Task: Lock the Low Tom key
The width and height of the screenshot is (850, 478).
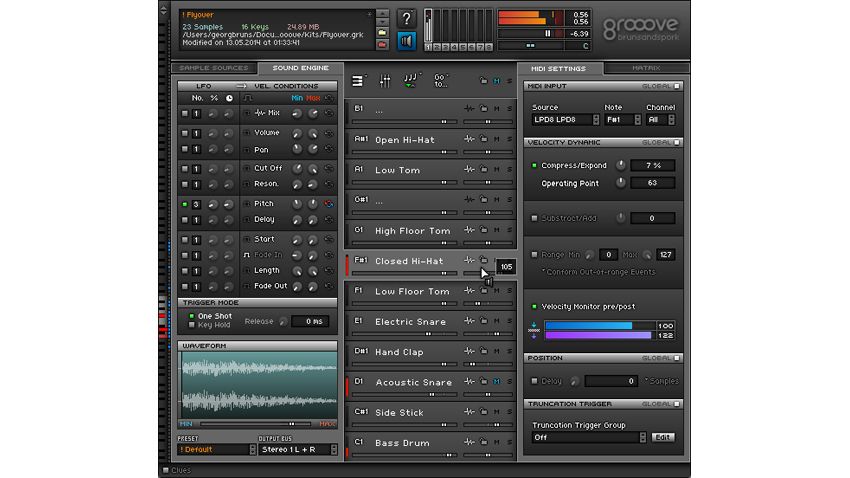Action: click(483, 170)
